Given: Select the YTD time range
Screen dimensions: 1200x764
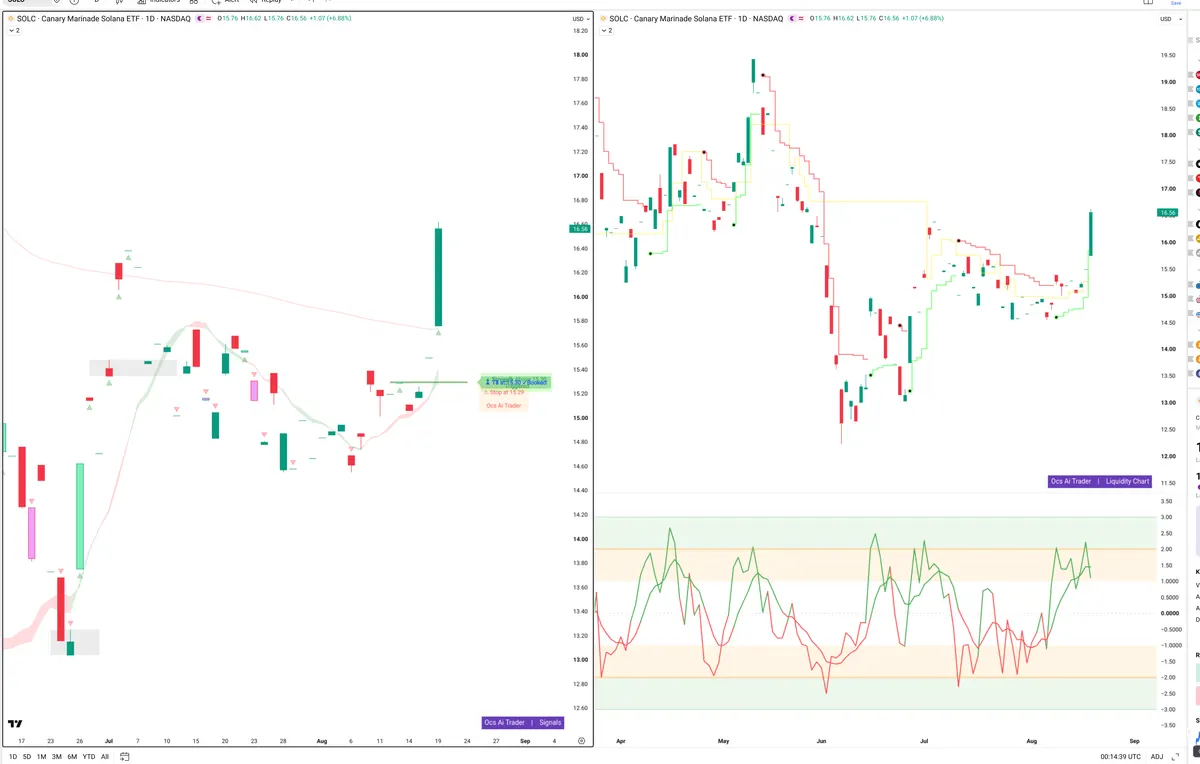Looking at the screenshot, I should pyautogui.click(x=88, y=757).
